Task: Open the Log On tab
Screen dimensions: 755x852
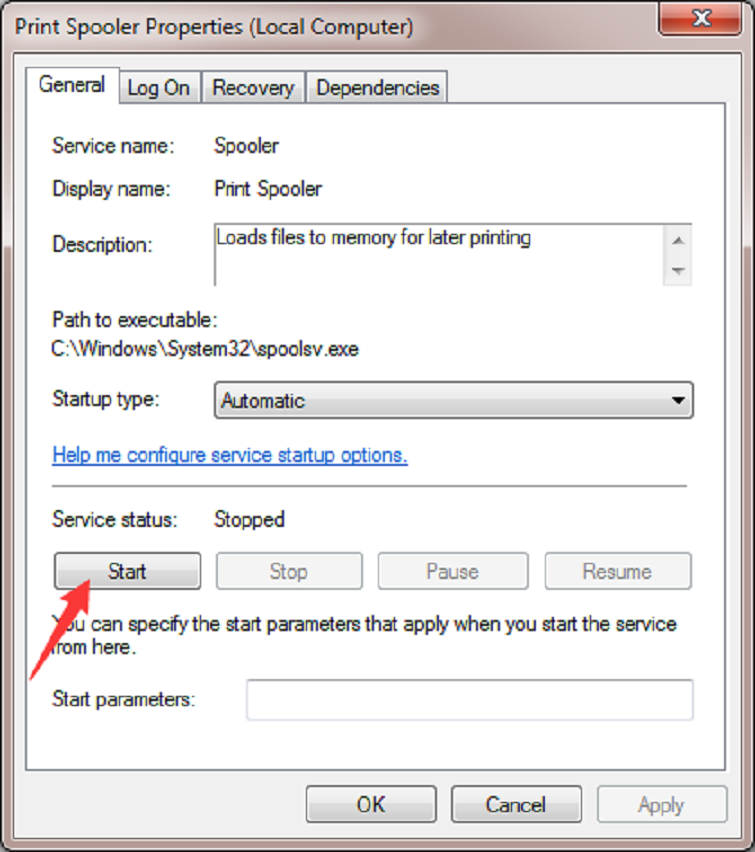Action: (158, 88)
